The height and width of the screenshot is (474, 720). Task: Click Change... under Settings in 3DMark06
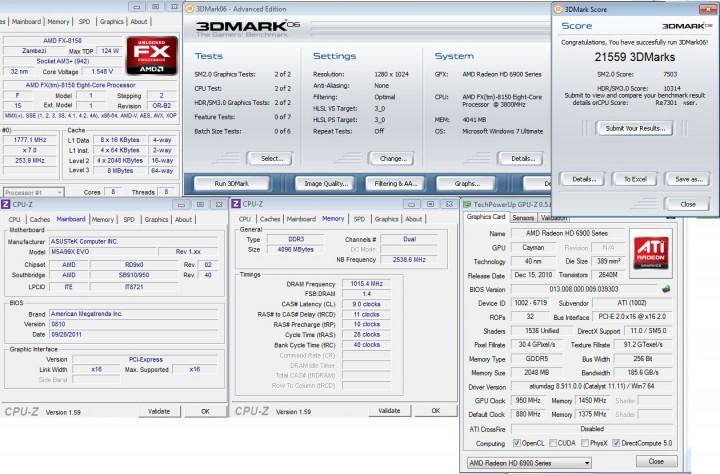(393, 158)
